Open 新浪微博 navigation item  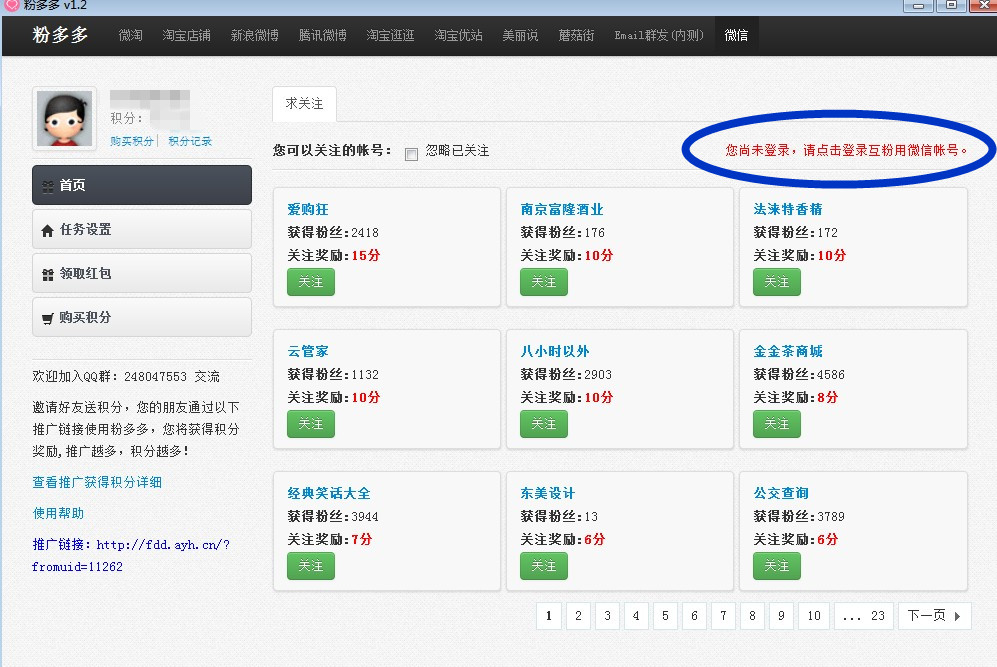tap(254, 36)
